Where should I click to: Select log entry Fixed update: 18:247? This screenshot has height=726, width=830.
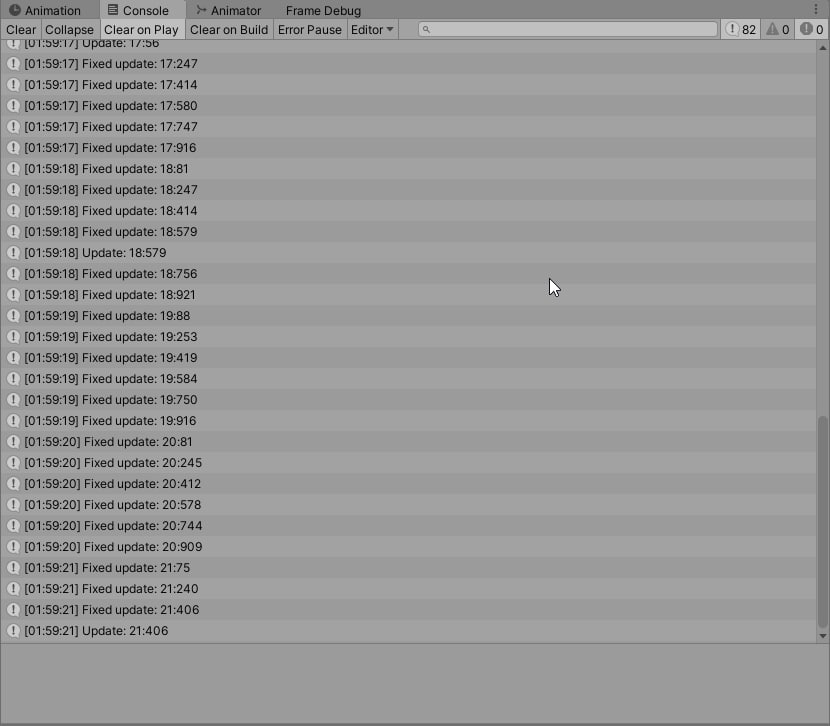[x=408, y=189]
